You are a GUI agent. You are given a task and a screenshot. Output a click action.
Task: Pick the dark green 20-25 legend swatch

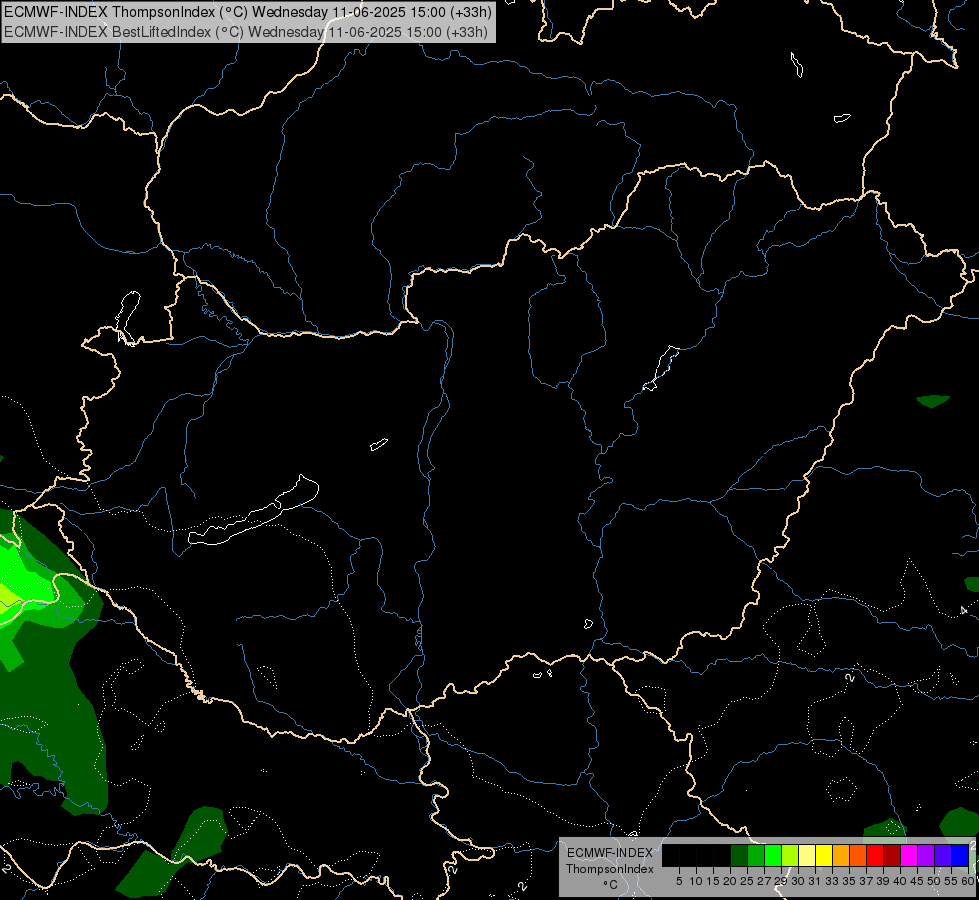point(739,855)
